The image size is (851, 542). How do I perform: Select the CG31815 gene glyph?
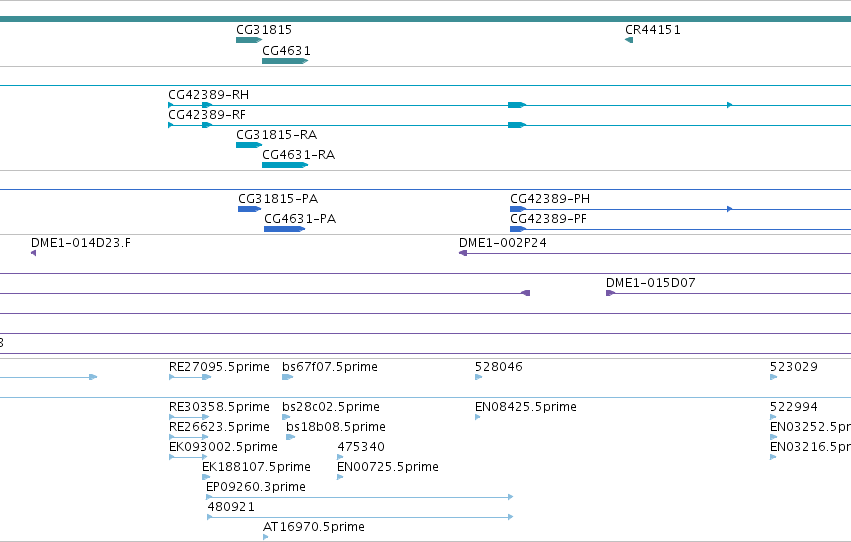click(249, 40)
